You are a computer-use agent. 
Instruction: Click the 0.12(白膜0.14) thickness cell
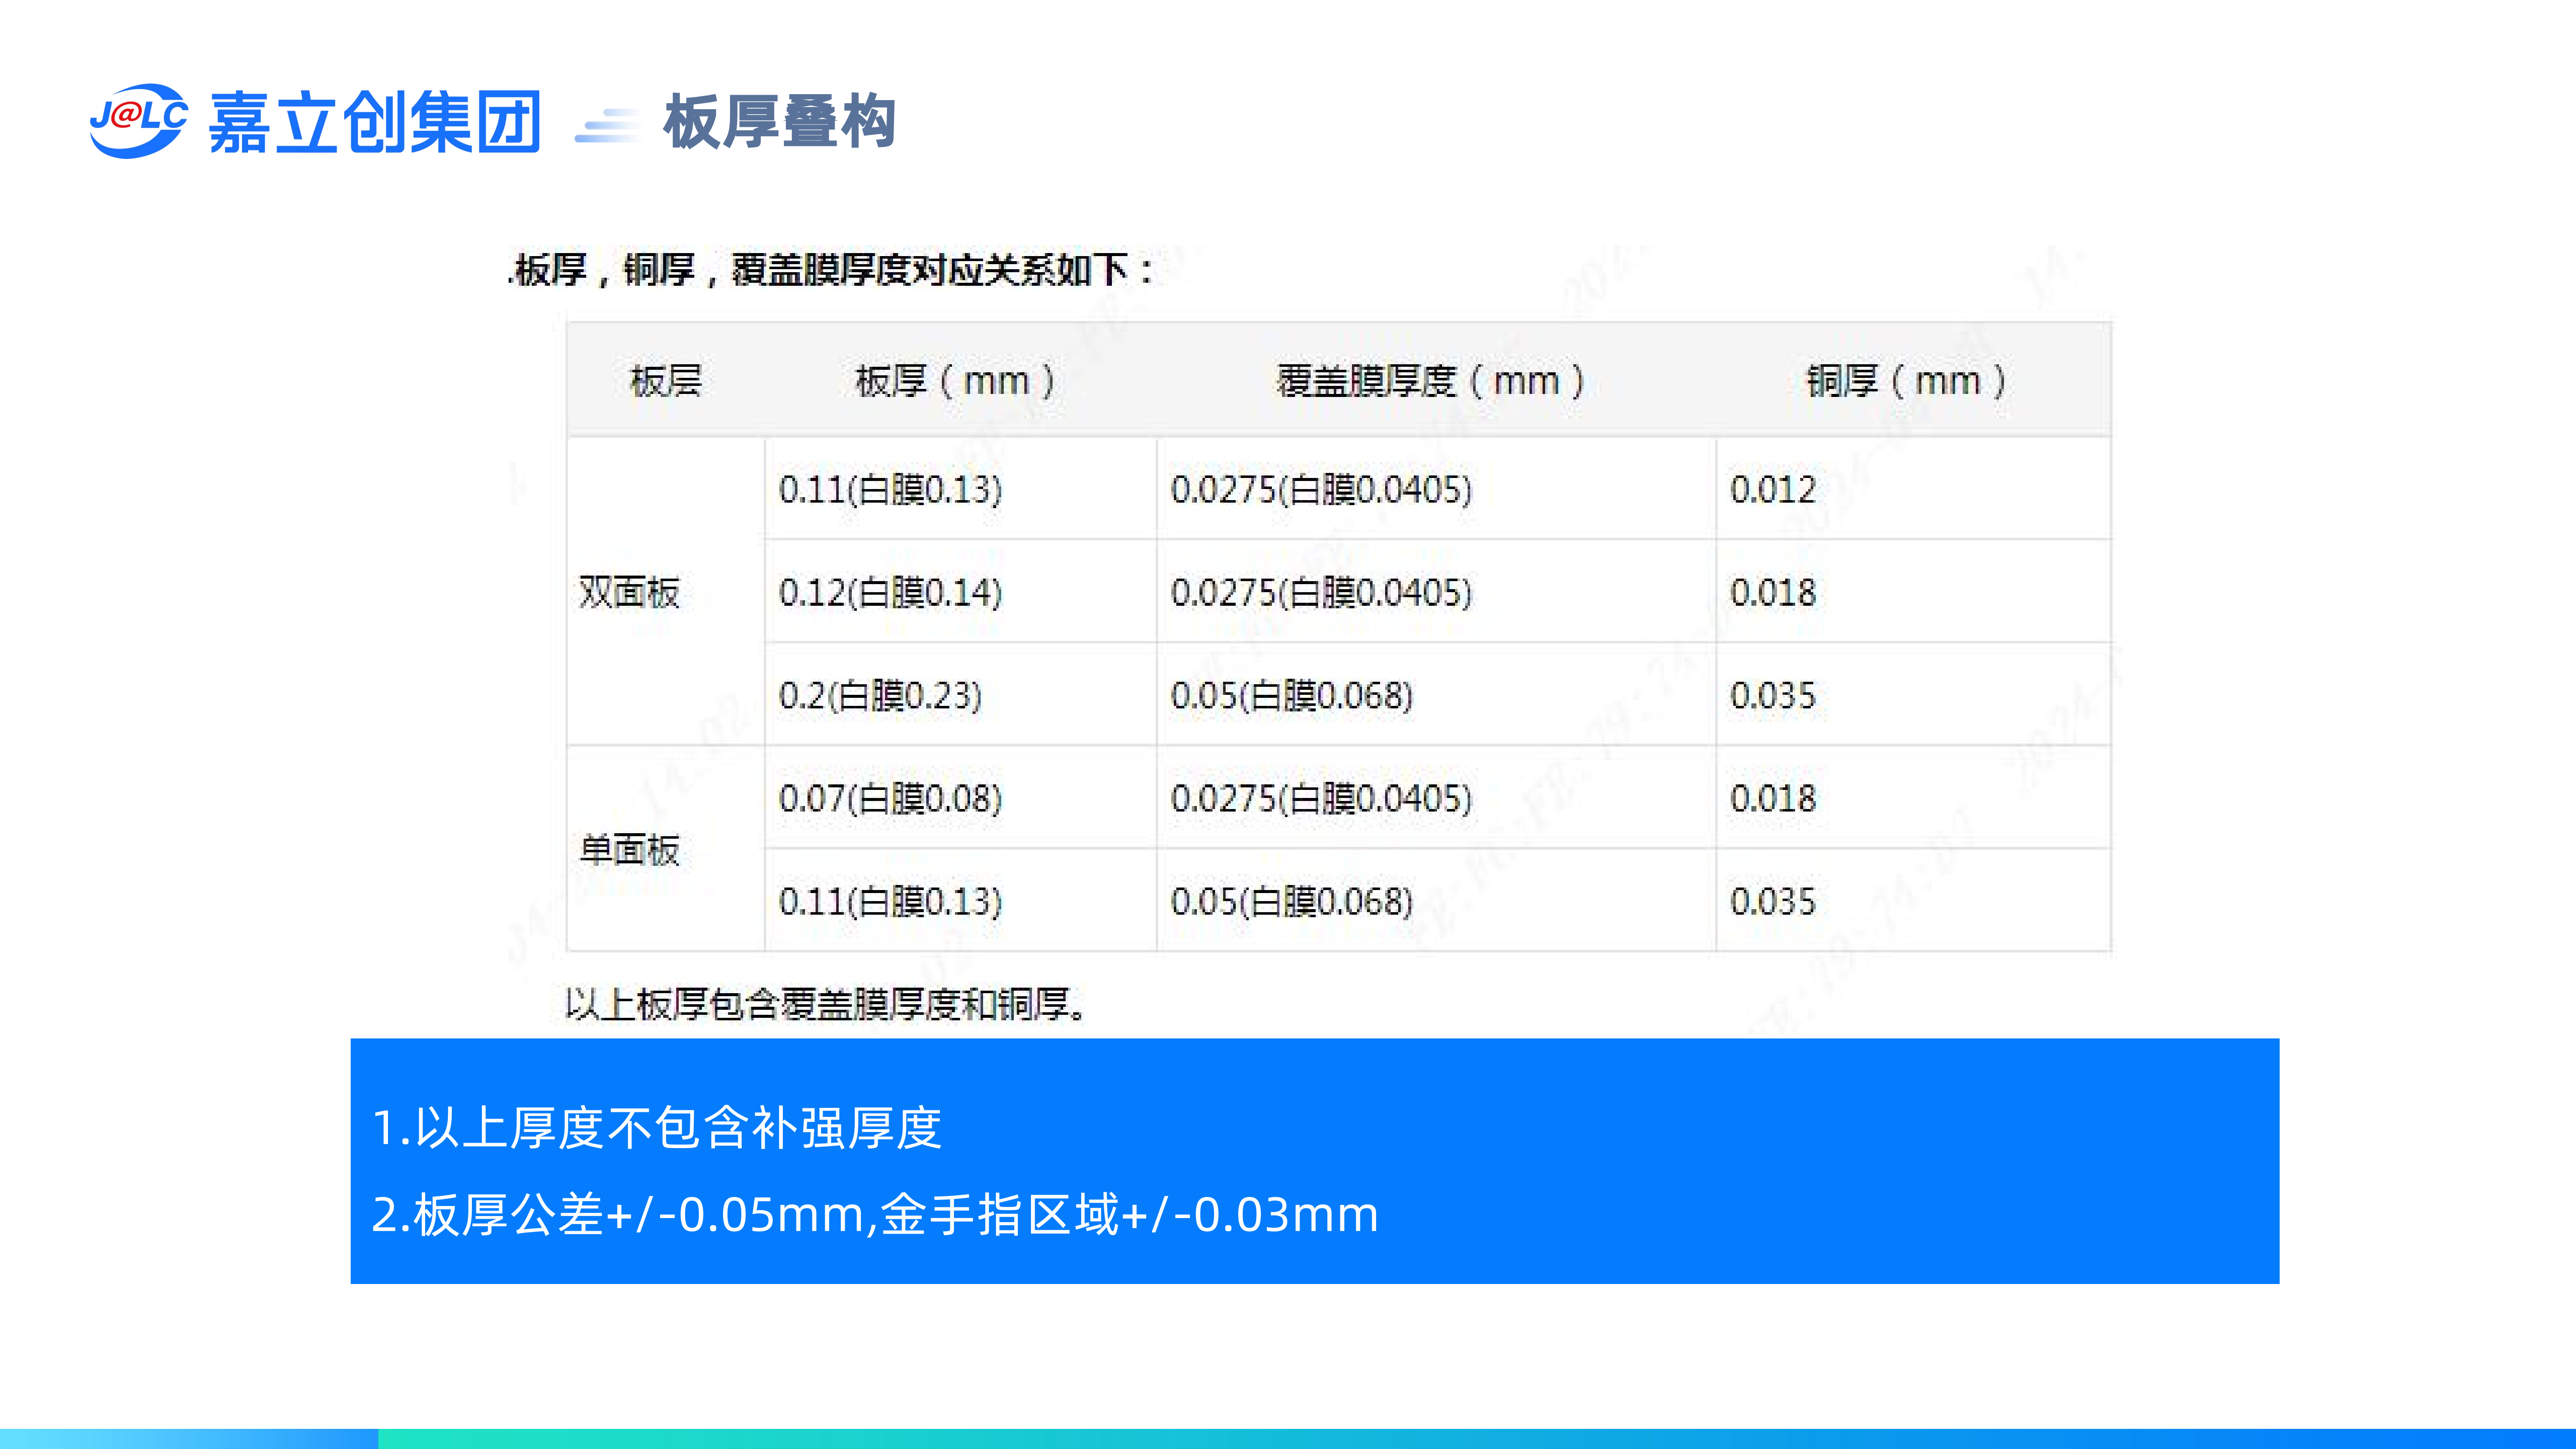(x=890, y=592)
